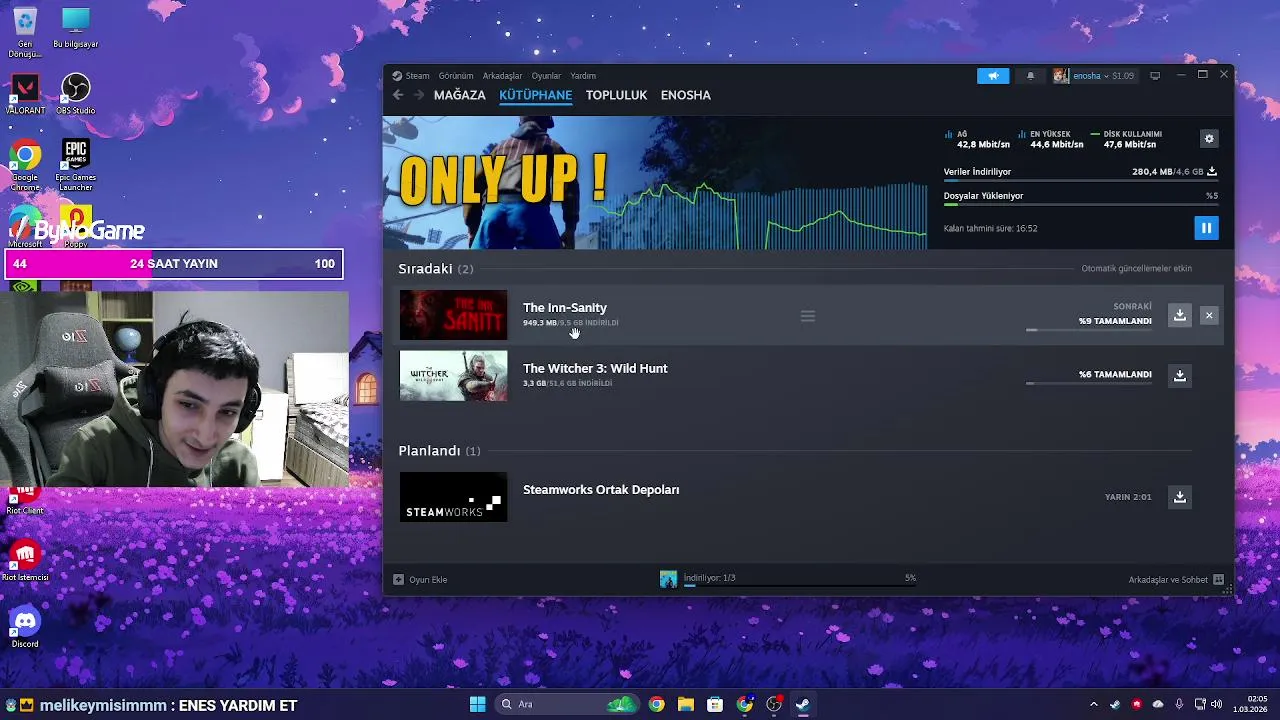This screenshot has height=720, width=1280.
Task: Click Veriler İndiriliyor progress bar
Action: pyautogui.click(x=1080, y=181)
